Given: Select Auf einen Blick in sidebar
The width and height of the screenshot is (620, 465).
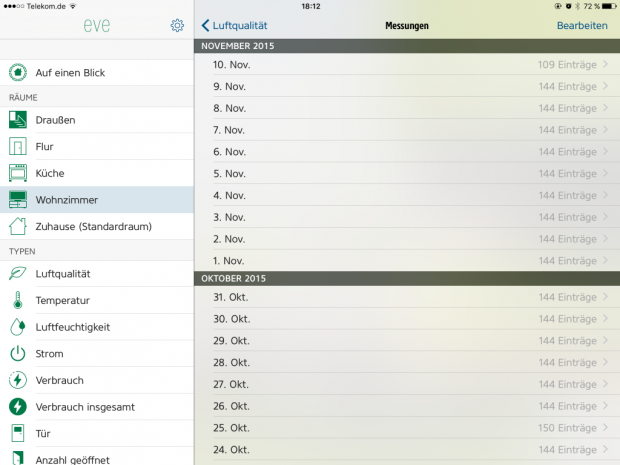Looking at the screenshot, I should tap(97, 72).
